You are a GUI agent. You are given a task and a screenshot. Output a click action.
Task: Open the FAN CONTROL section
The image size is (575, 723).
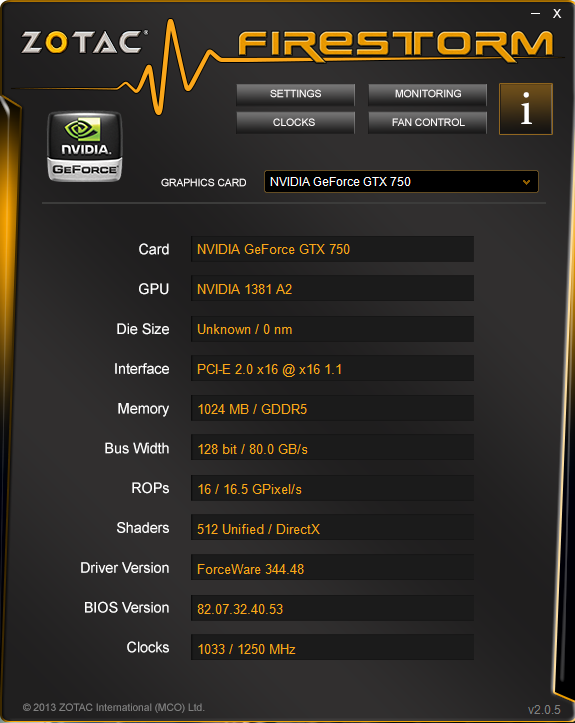pos(427,123)
